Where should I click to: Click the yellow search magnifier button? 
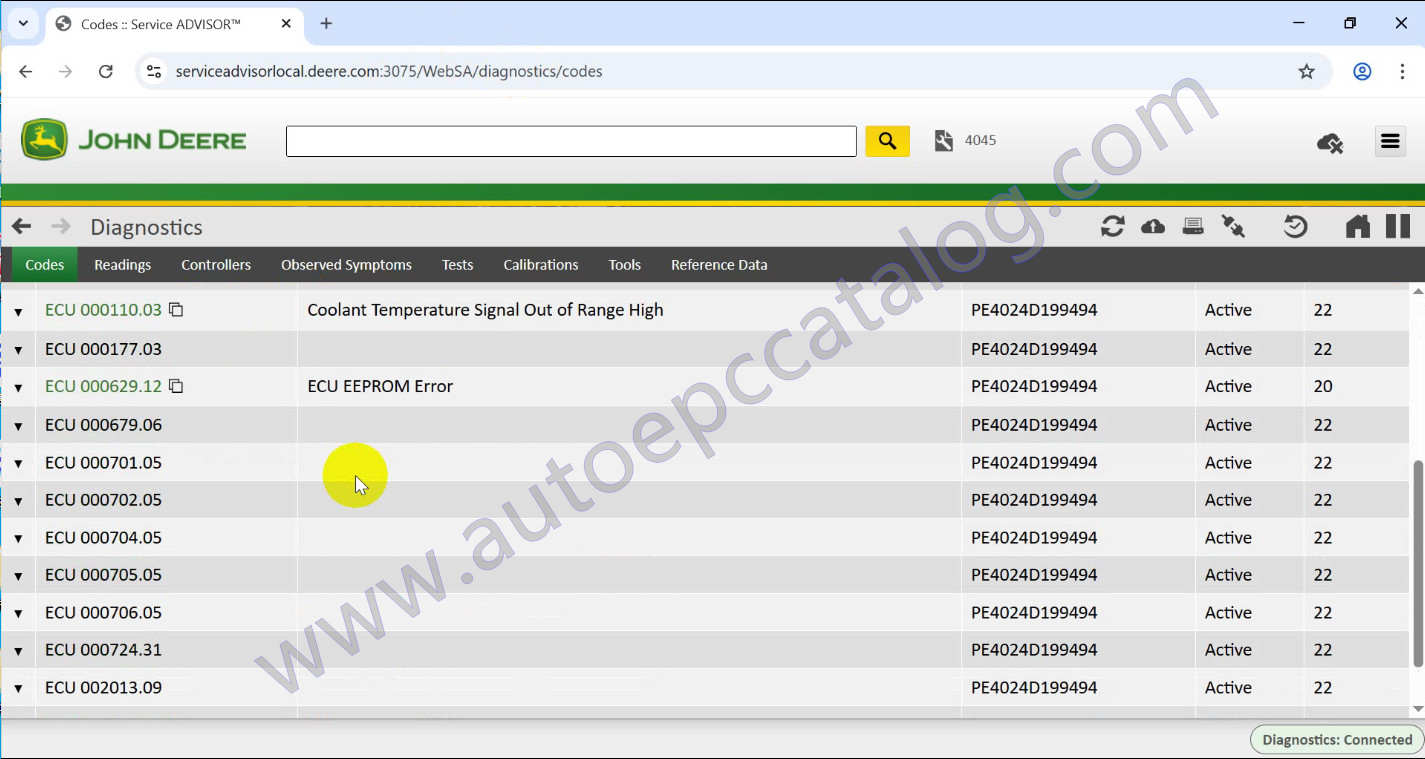pos(887,140)
